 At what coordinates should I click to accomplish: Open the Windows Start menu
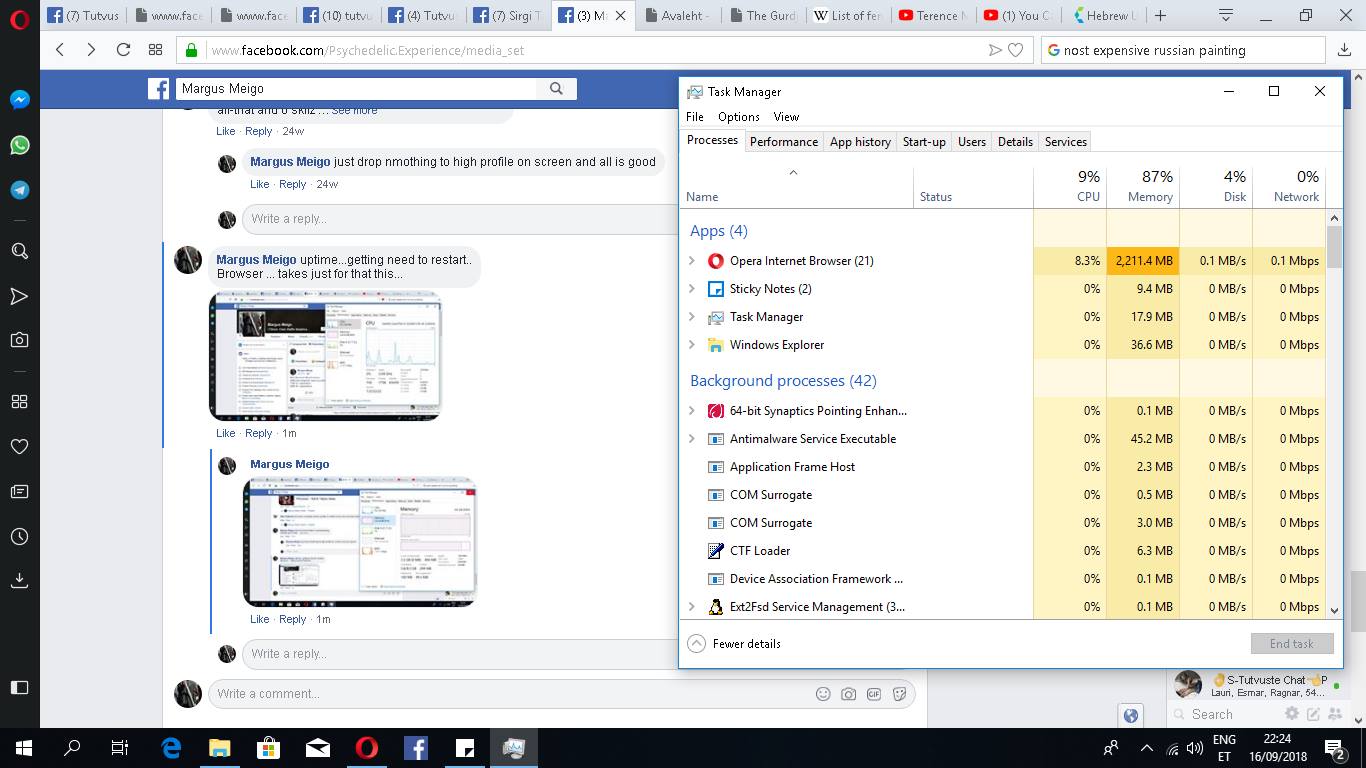(24, 748)
